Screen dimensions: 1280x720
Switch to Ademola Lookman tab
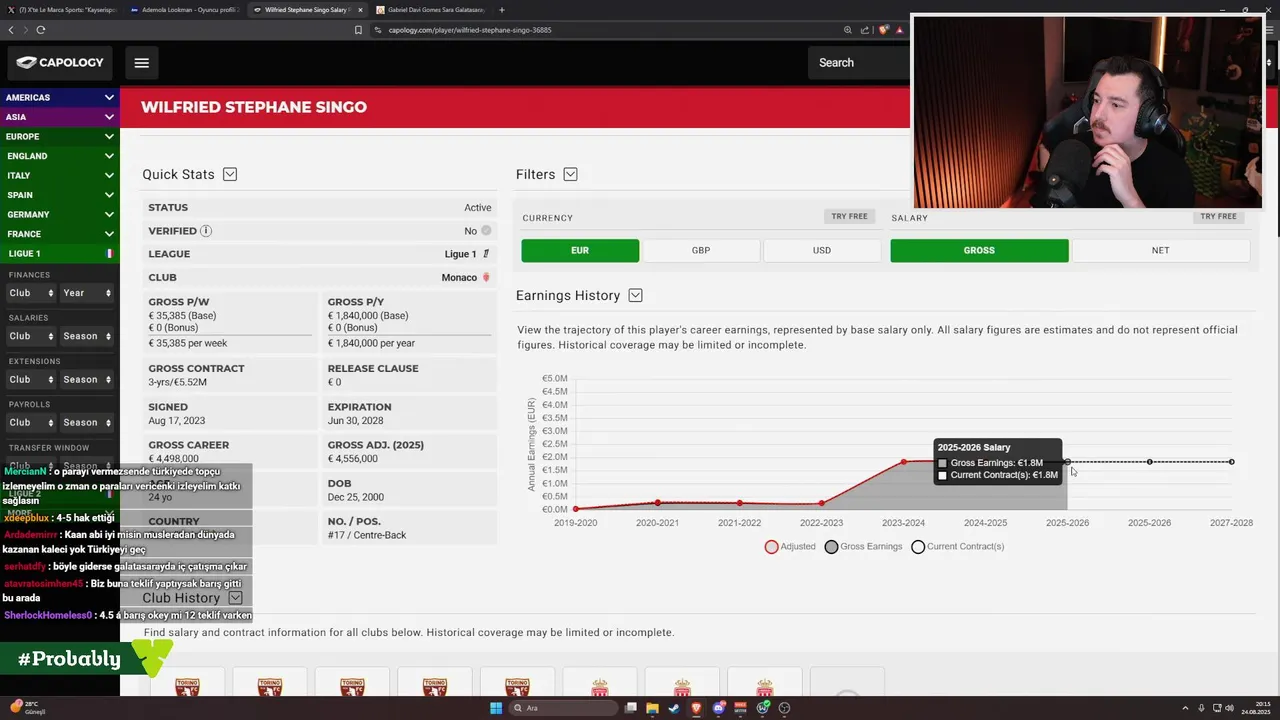click(185, 10)
